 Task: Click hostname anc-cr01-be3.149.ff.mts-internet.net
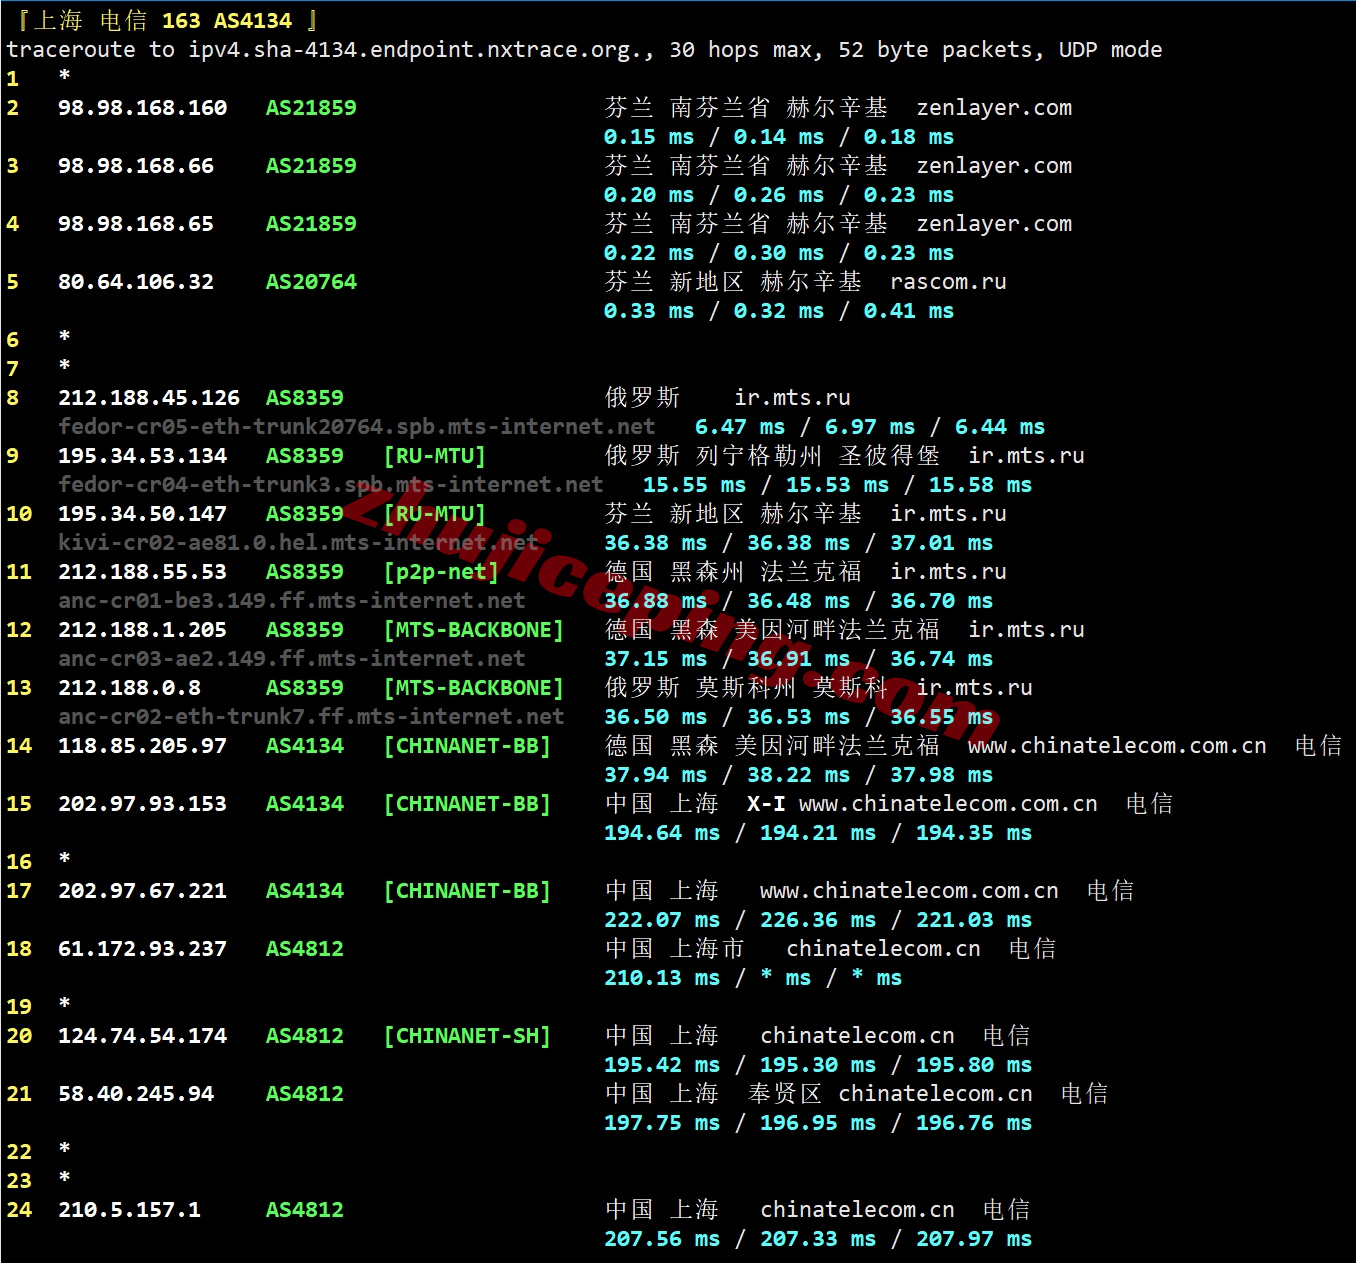[x=292, y=601]
